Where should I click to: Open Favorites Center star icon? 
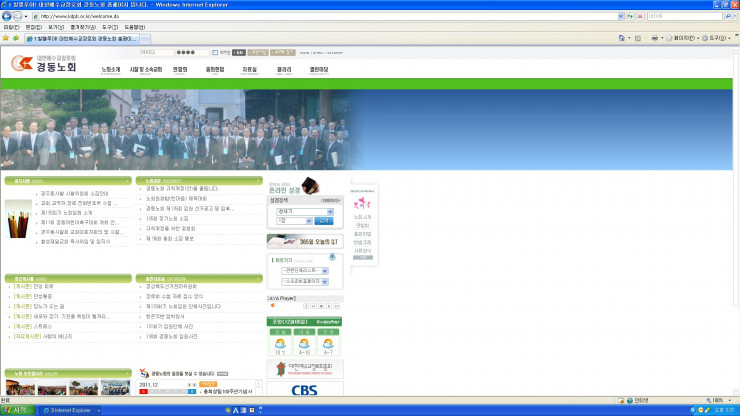6,38
